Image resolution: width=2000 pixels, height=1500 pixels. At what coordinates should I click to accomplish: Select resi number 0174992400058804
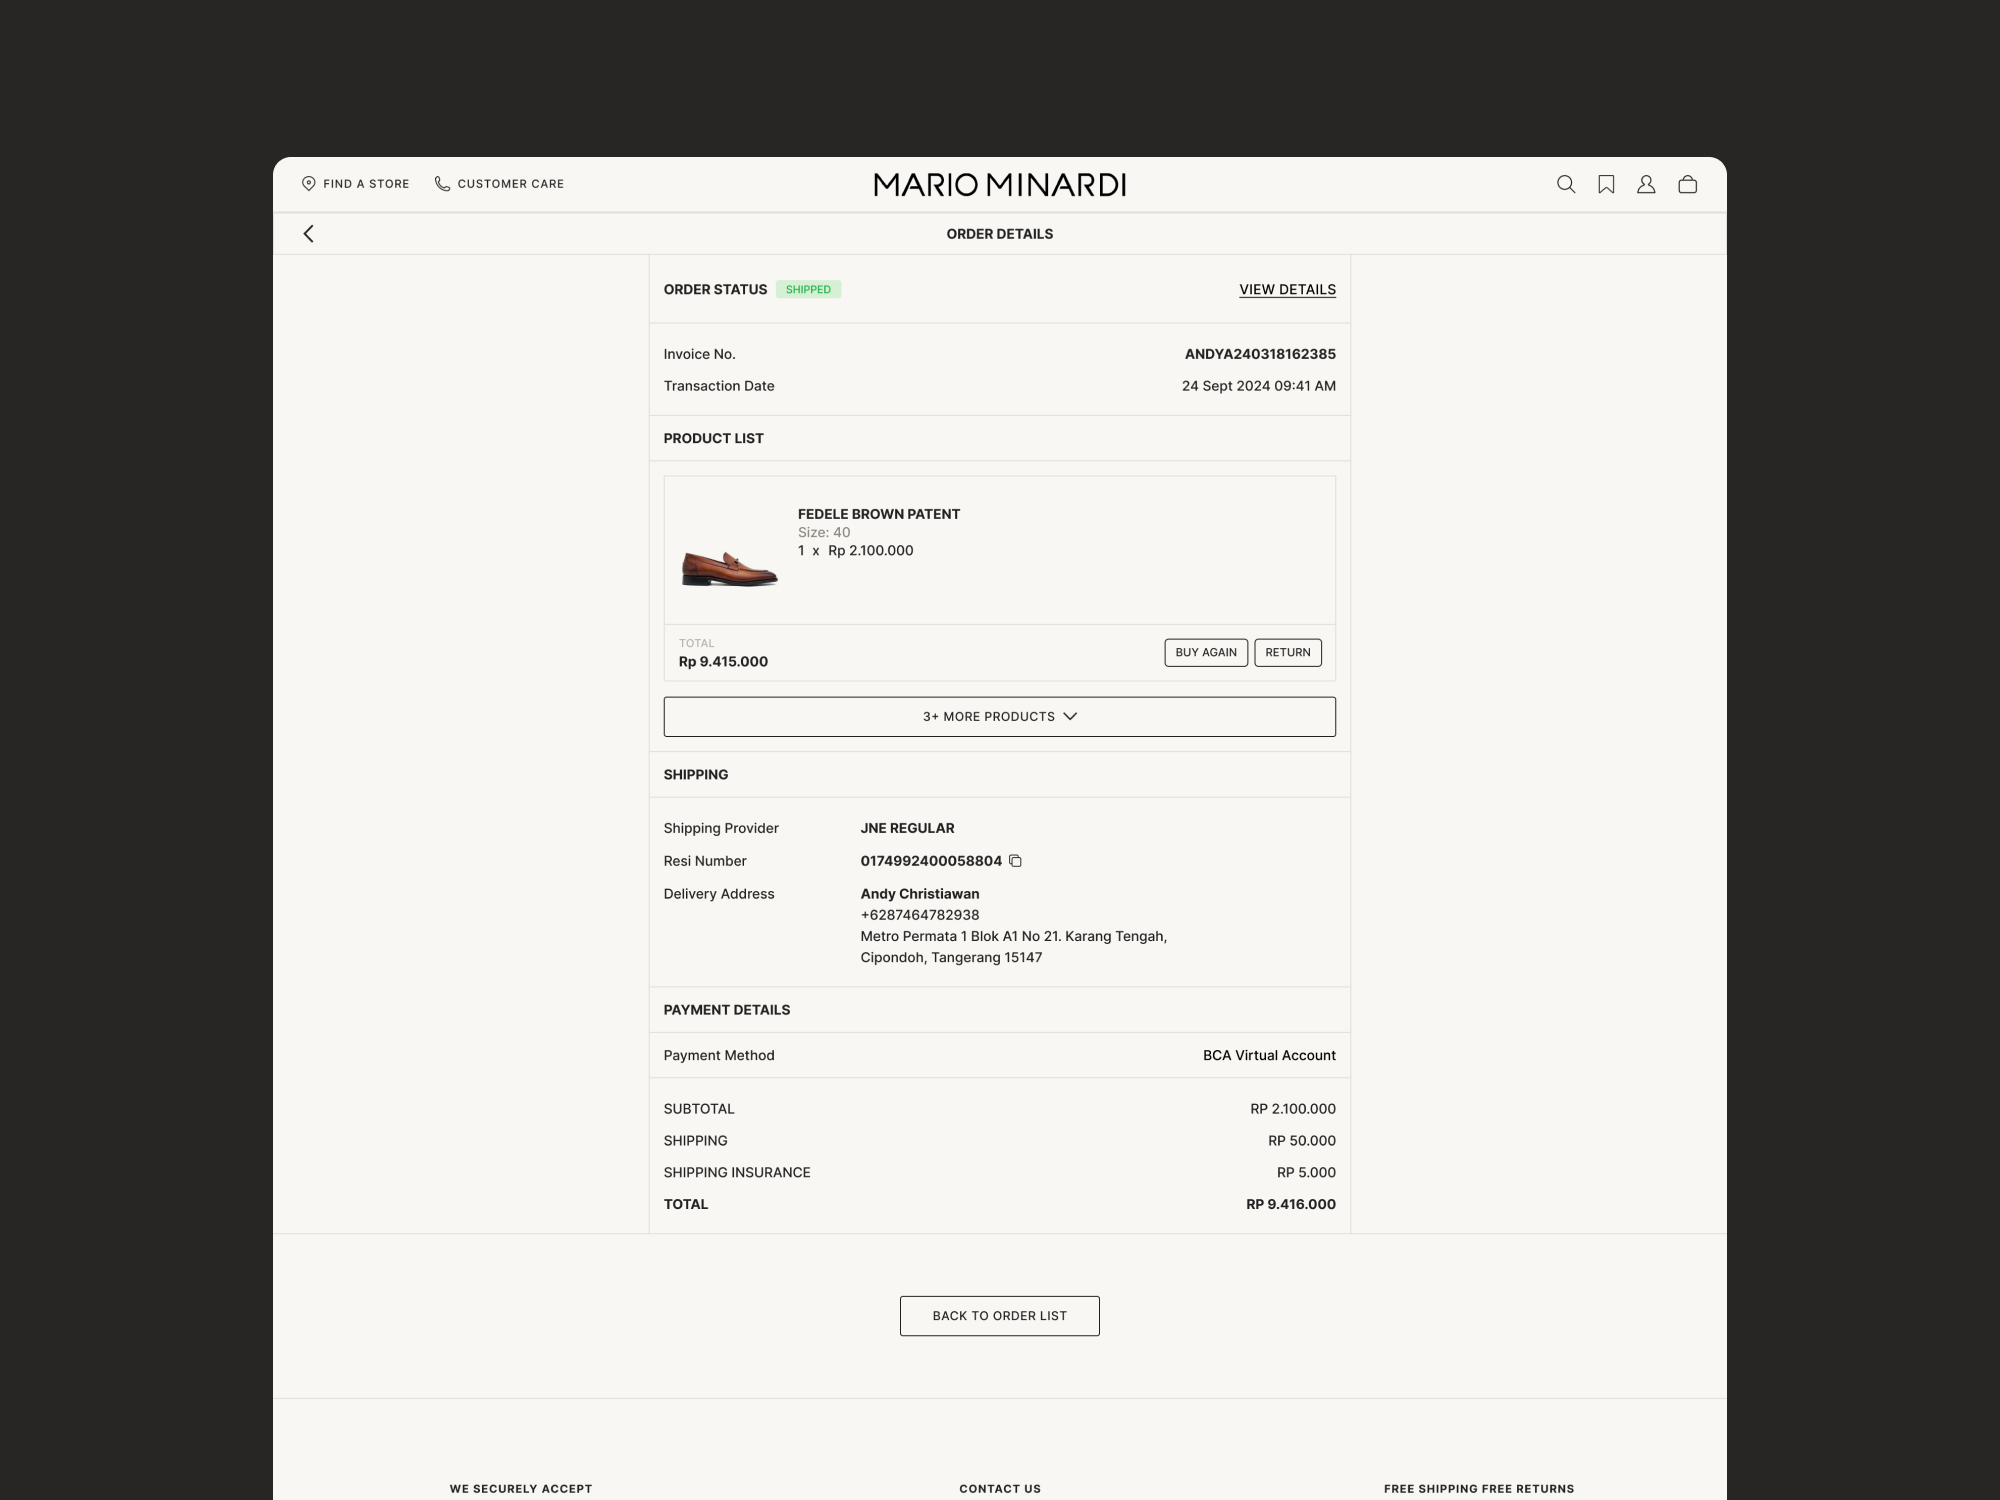[931, 861]
